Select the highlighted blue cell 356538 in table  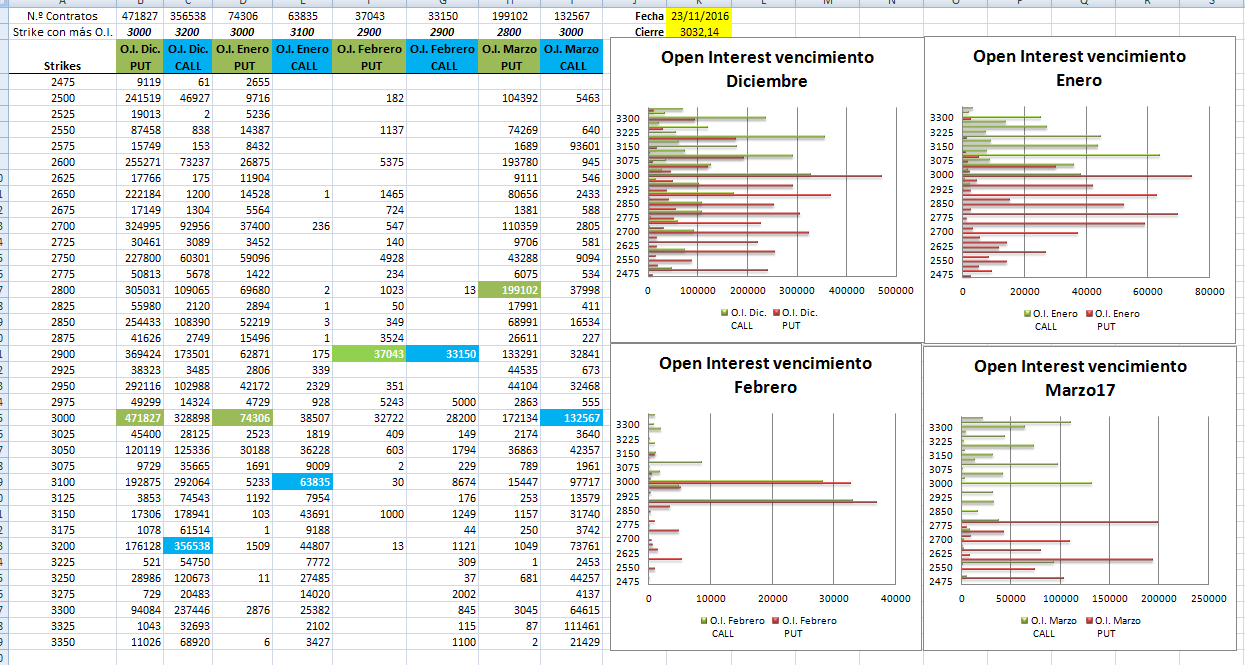click(187, 546)
